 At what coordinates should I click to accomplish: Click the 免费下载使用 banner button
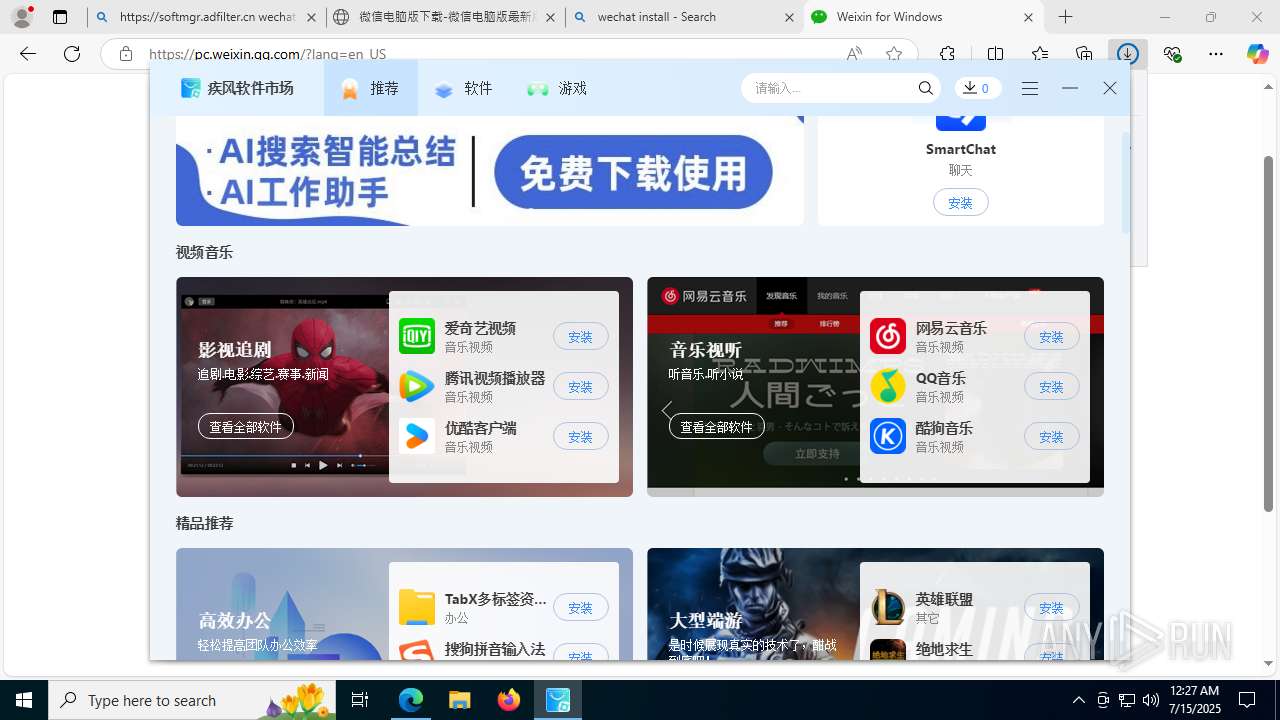(633, 174)
